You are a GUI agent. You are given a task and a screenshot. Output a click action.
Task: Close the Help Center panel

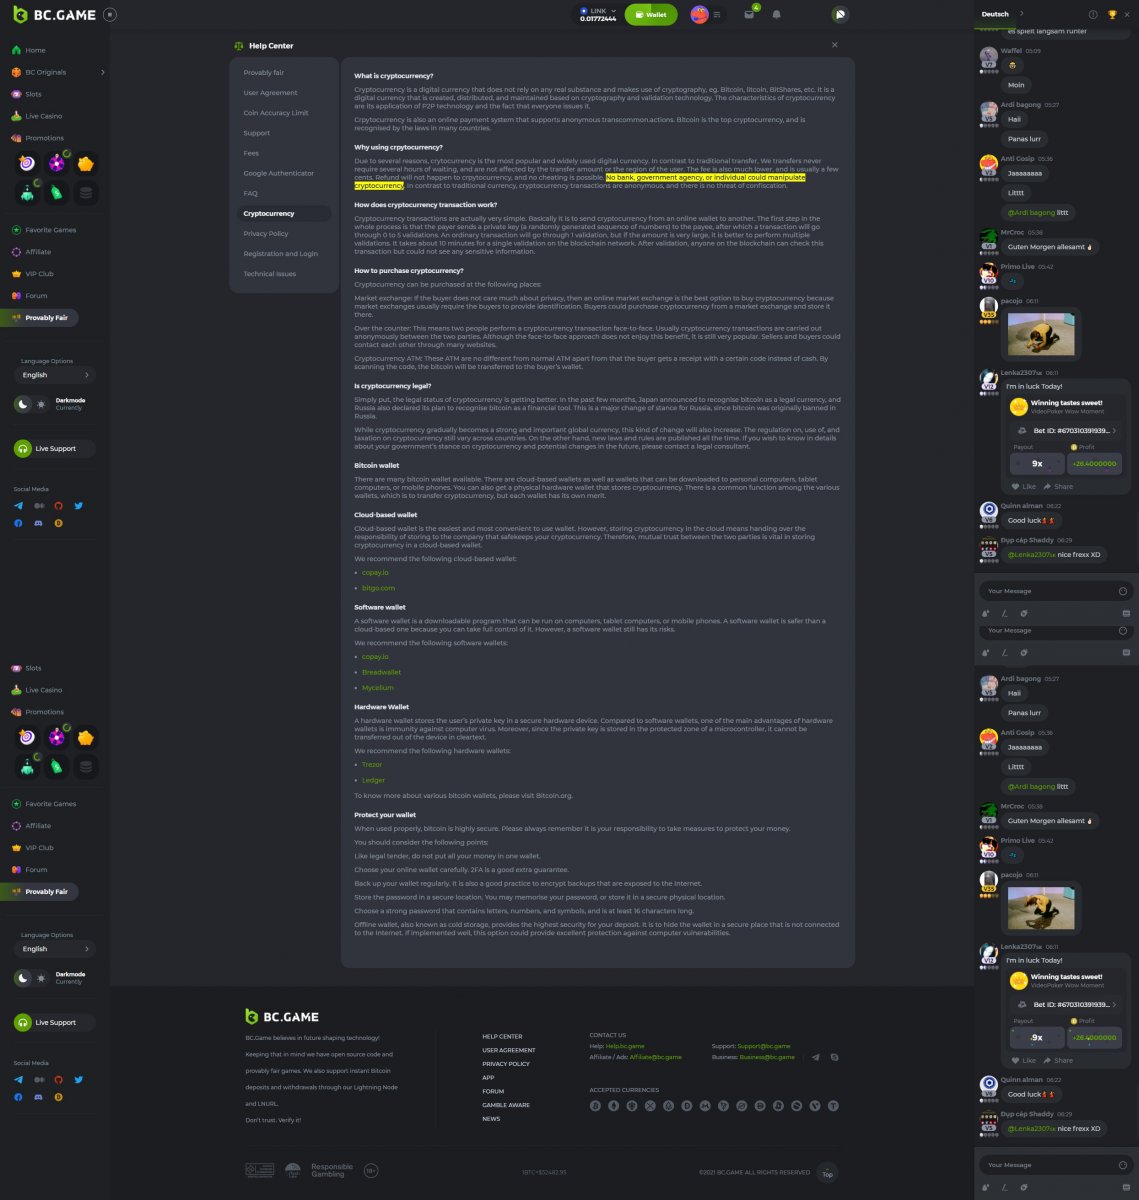[x=835, y=45]
